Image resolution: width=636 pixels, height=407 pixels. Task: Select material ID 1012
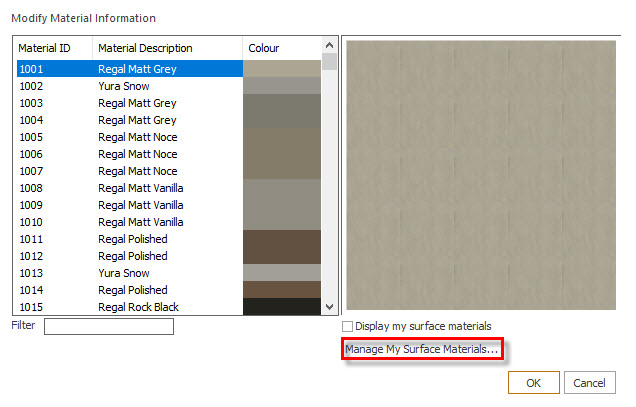[31, 256]
